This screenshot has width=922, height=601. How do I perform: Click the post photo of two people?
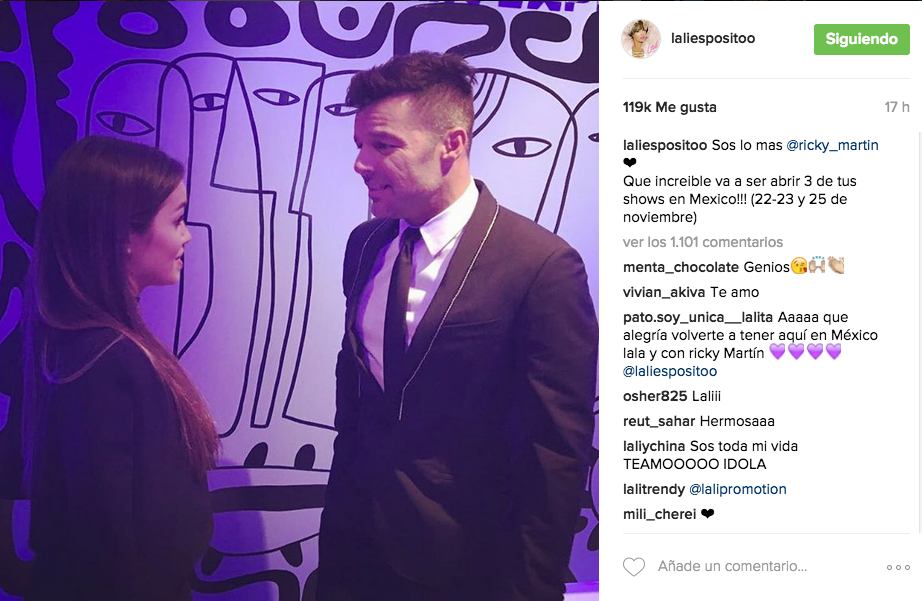click(299, 300)
